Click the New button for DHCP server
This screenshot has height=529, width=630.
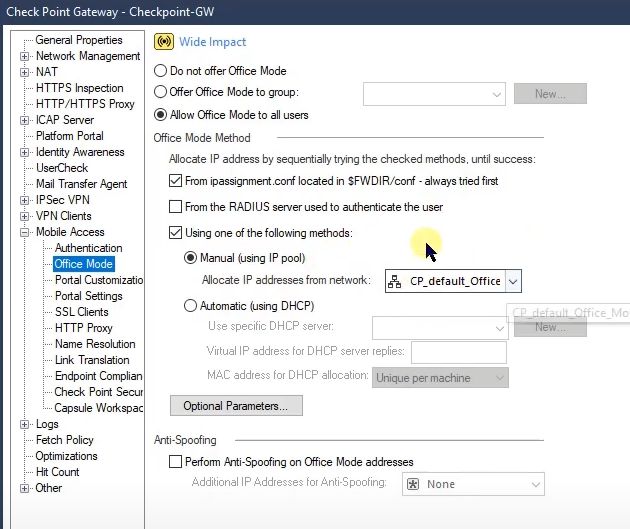[550, 327]
